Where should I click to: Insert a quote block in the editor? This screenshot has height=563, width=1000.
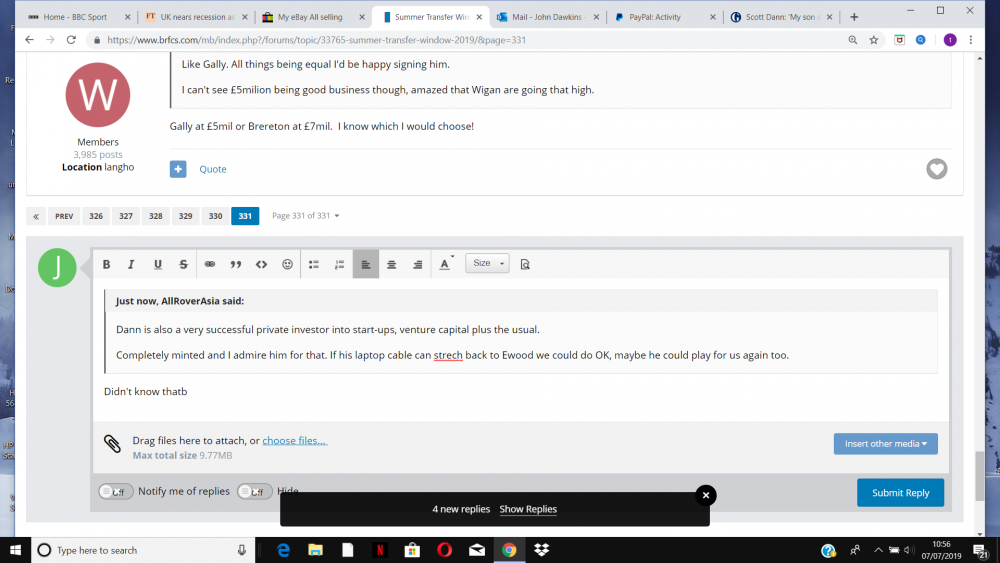click(x=236, y=264)
